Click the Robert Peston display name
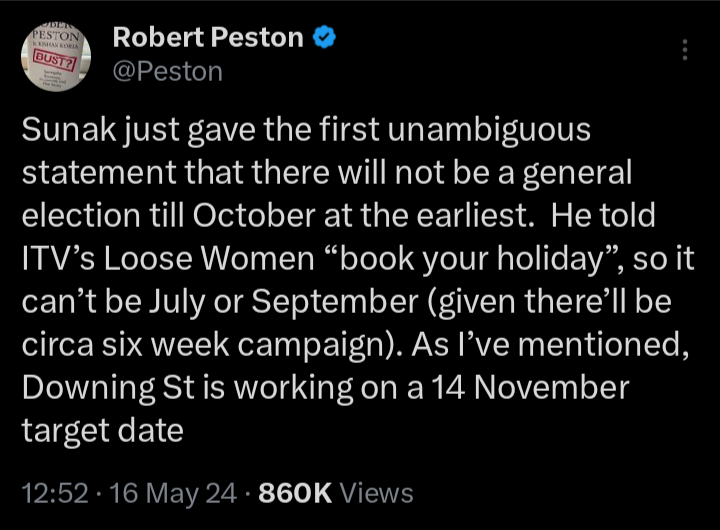Image resolution: width=720 pixels, height=530 pixels. 208,37
